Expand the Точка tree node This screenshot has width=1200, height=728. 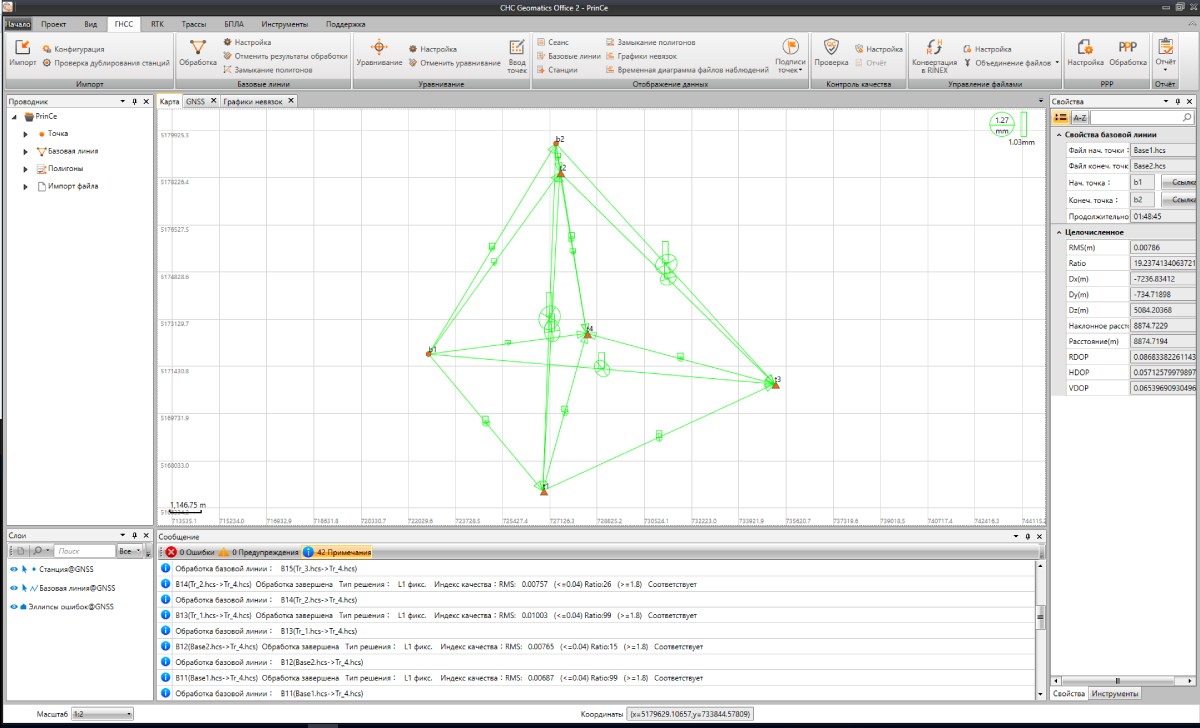coord(26,133)
